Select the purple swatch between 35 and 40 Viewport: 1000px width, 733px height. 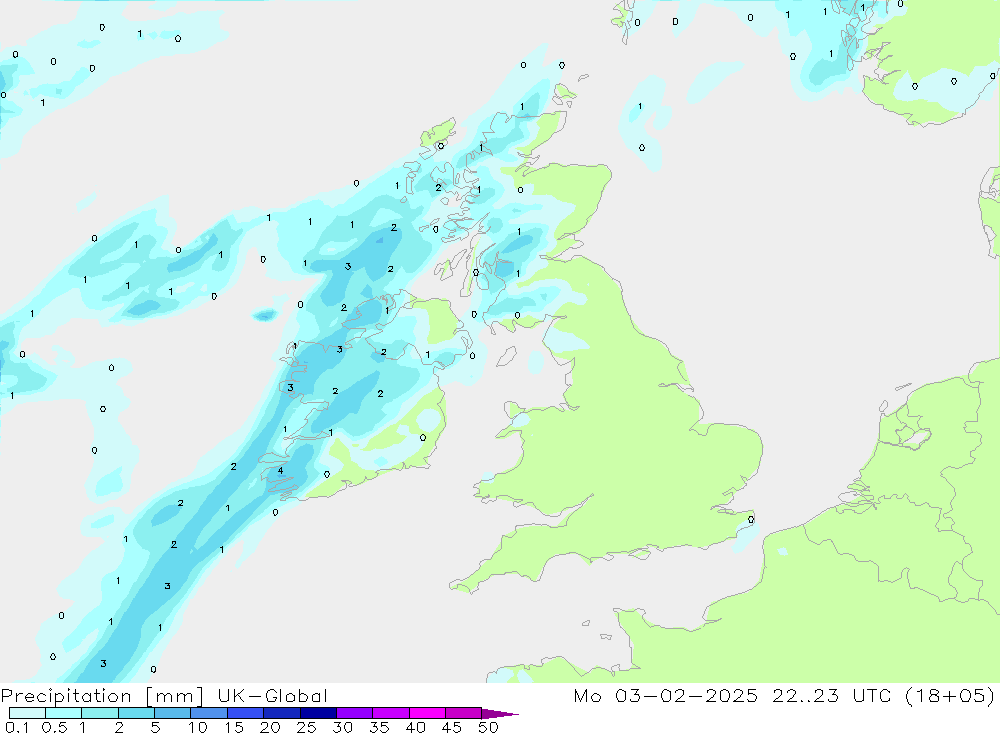click(391, 713)
